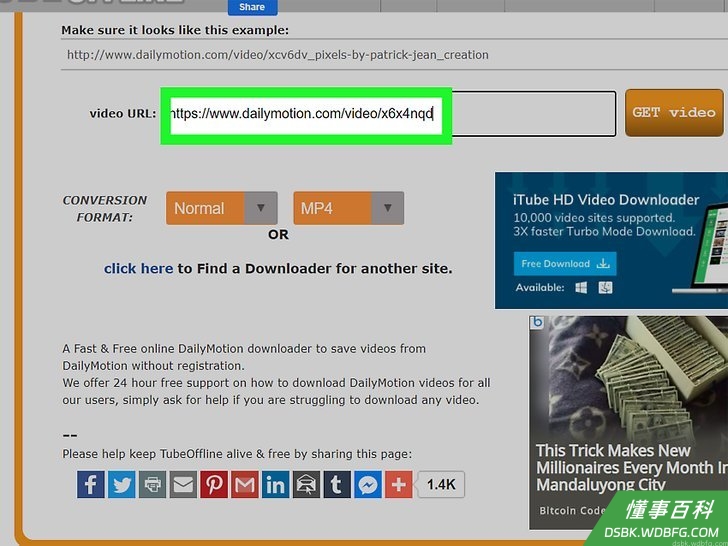This screenshot has width=728, height=546.
Task: Share the page via Gmail icon
Action: [x=245, y=484]
